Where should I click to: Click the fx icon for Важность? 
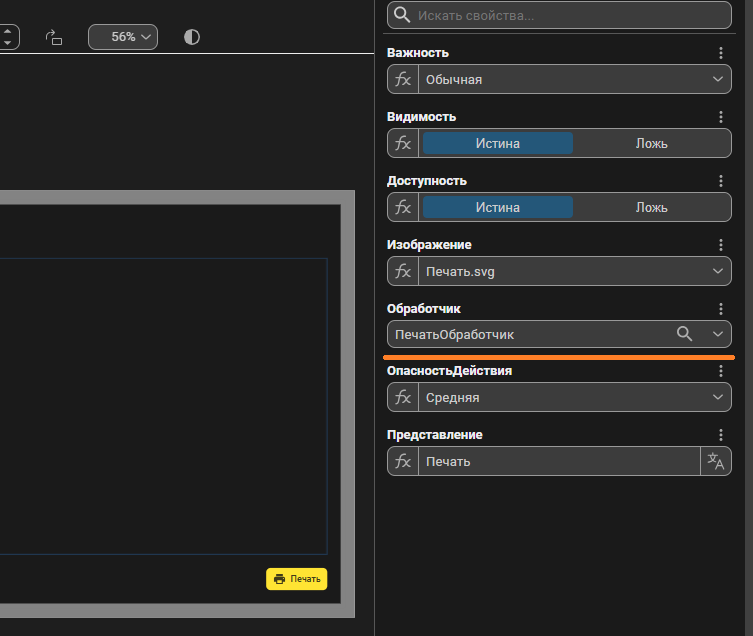click(x=403, y=79)
